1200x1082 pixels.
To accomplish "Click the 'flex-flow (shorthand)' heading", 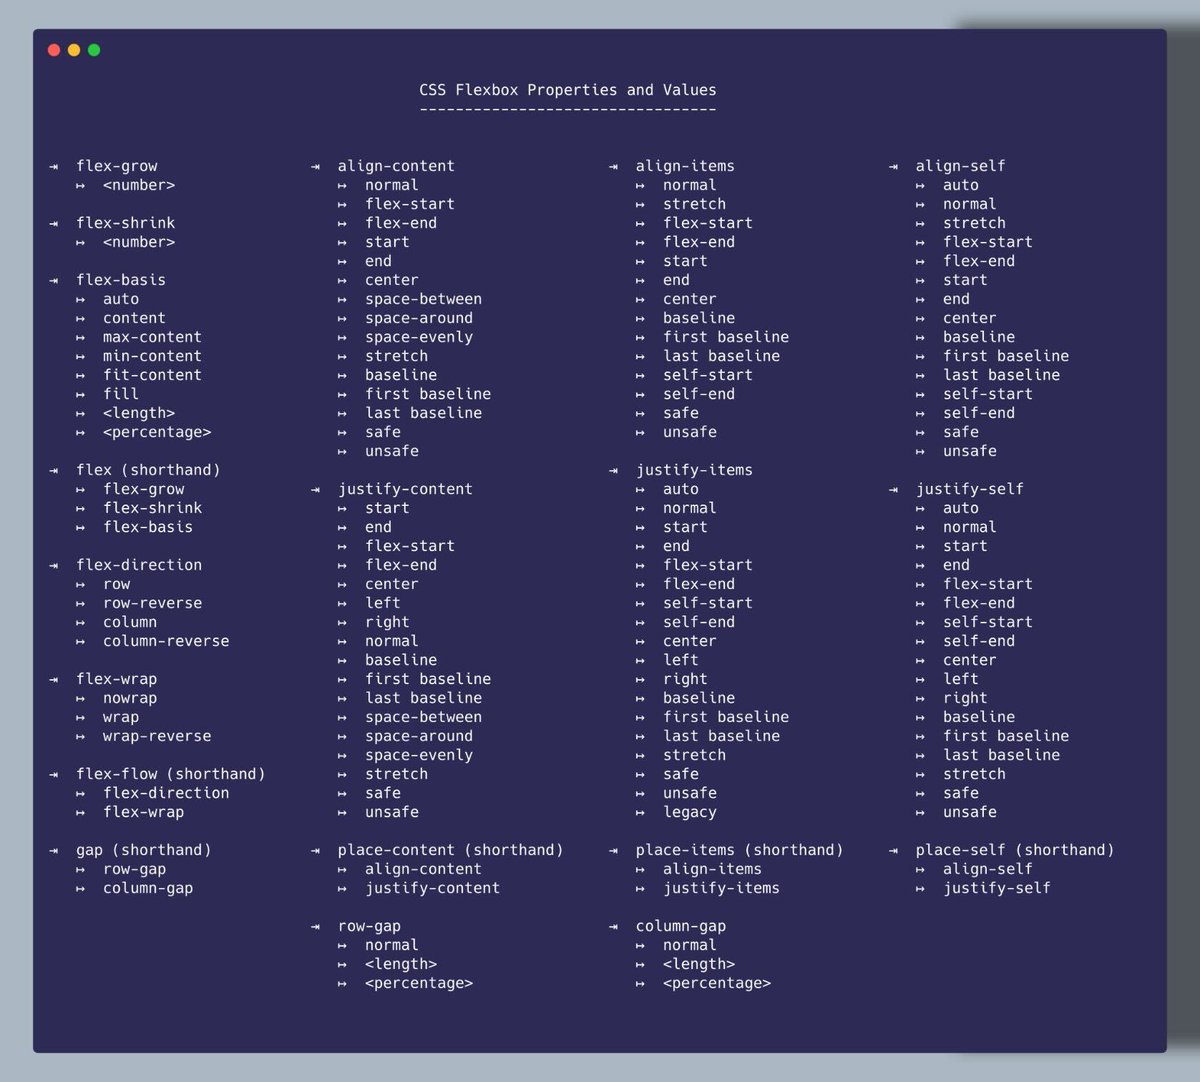I will [171, 774].
